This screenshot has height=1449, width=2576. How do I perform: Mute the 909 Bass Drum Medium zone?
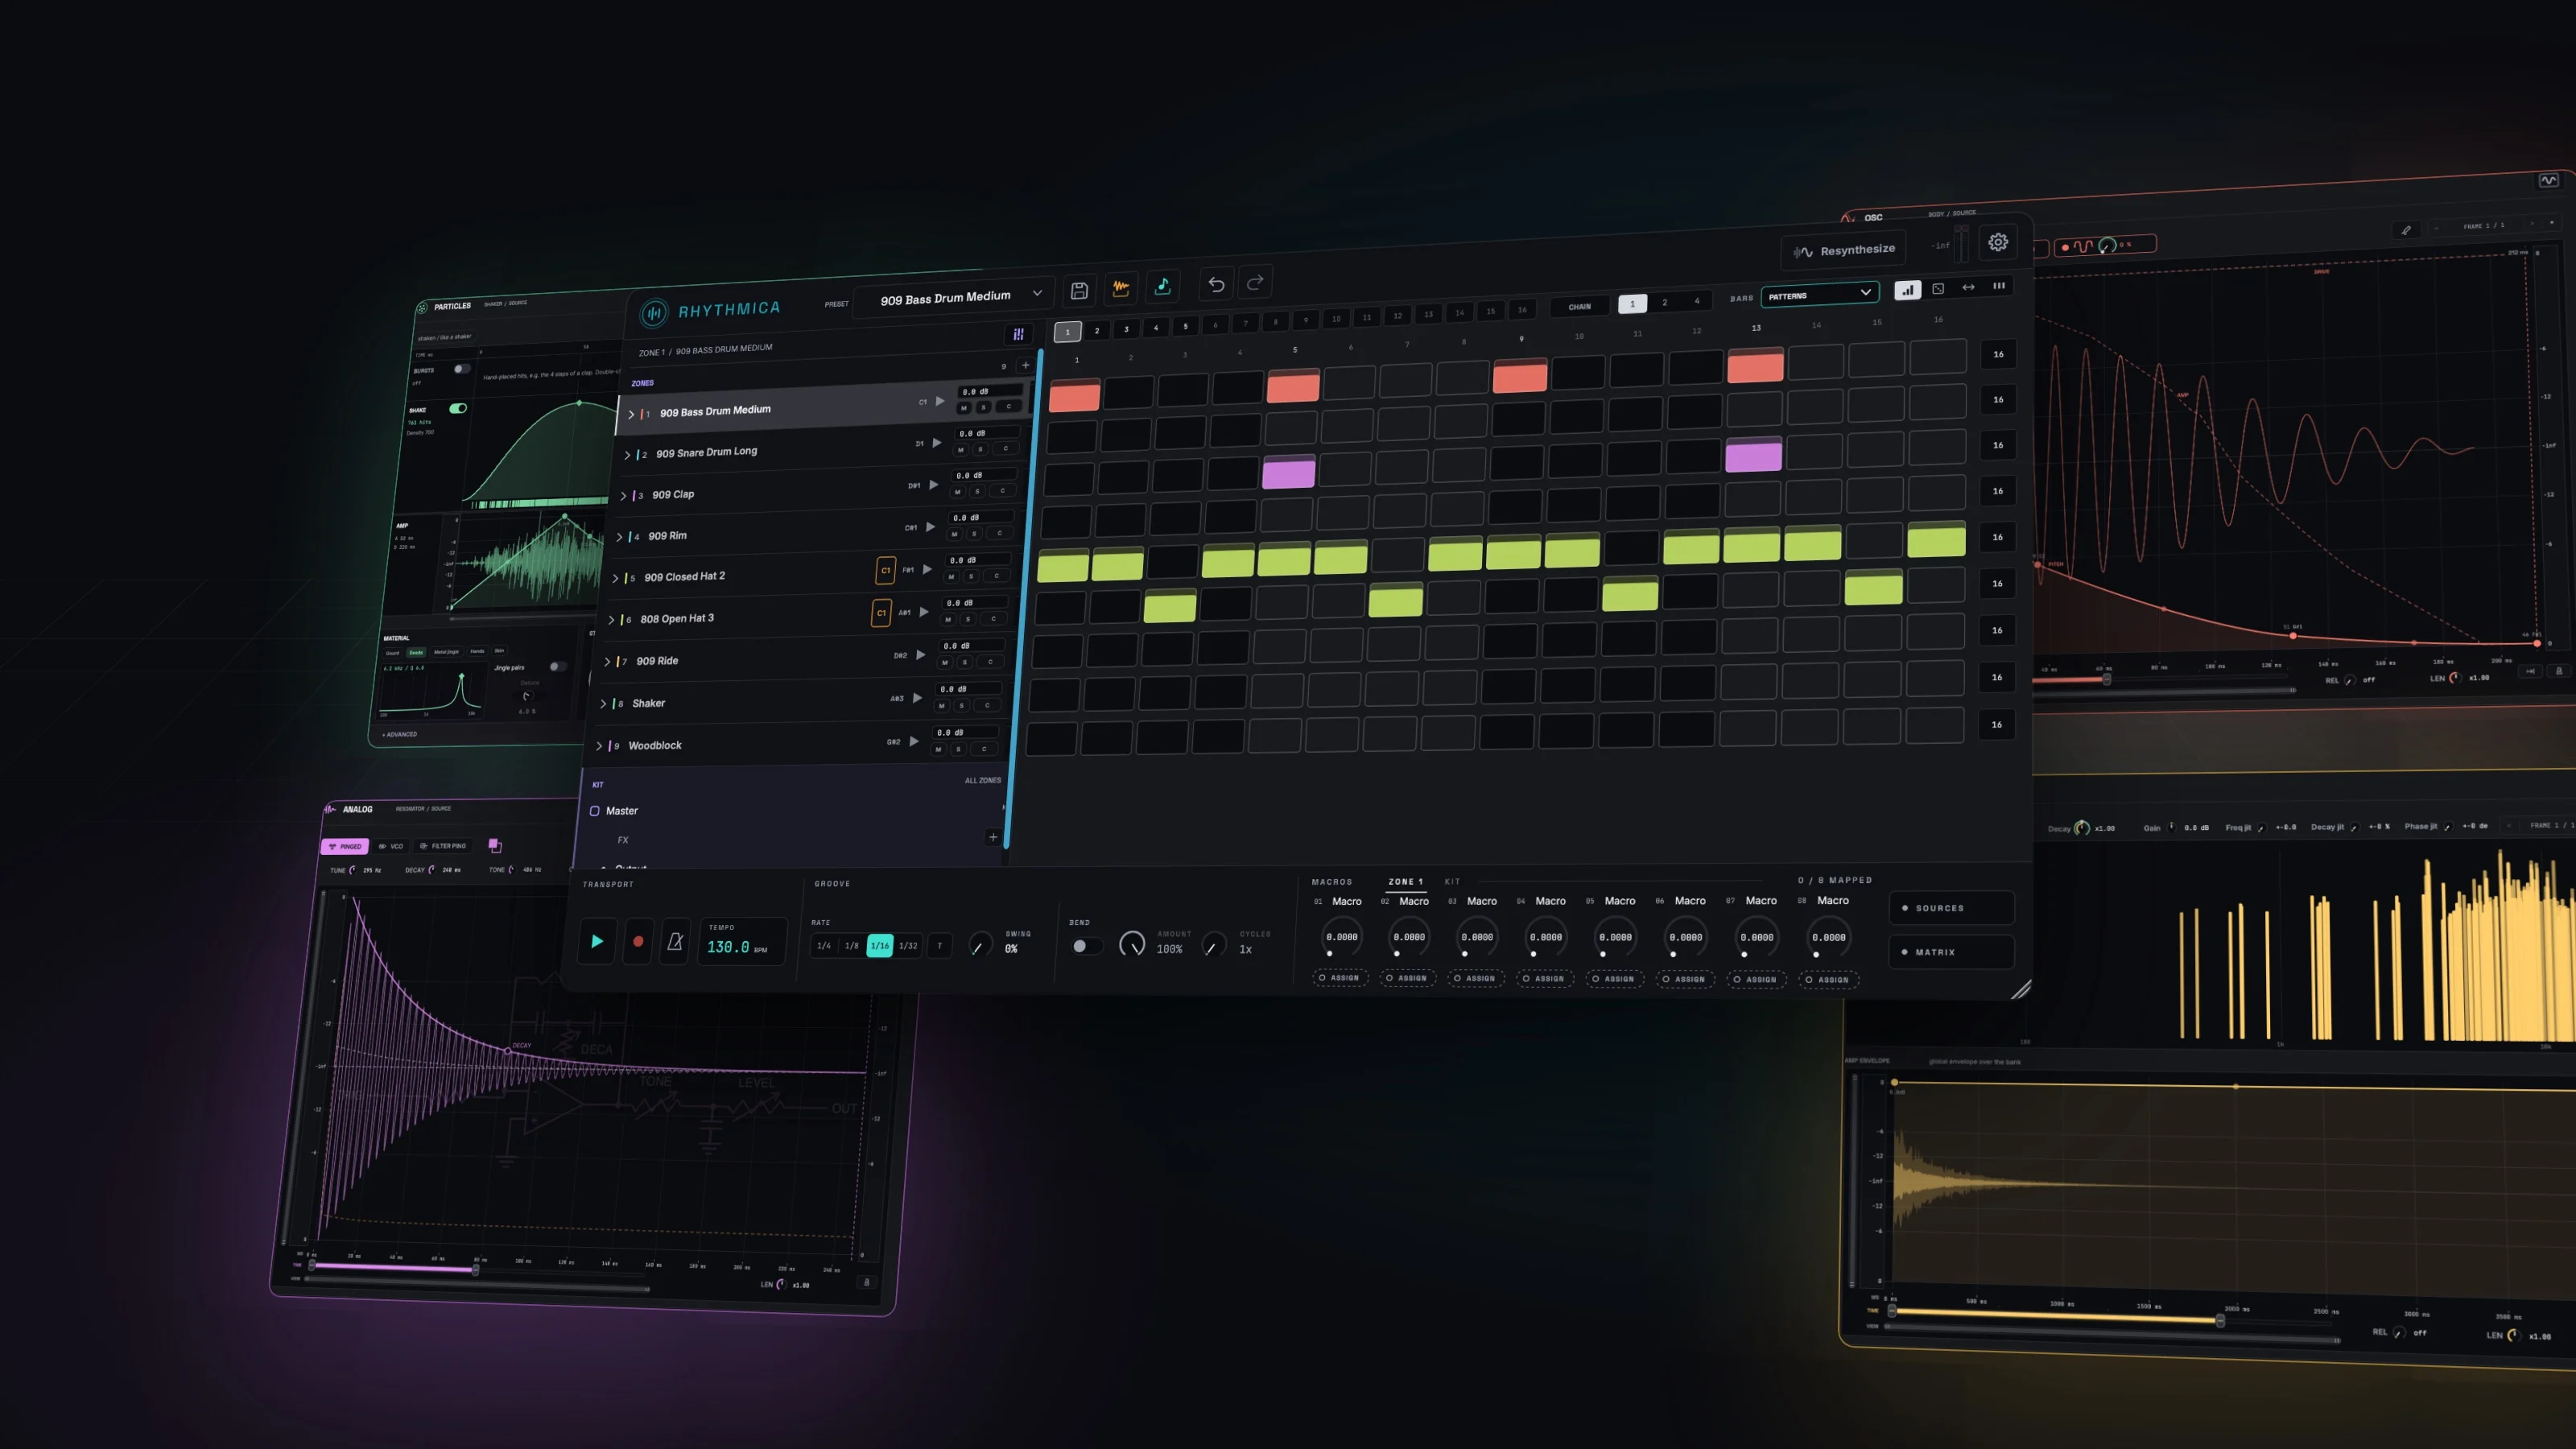964,407
